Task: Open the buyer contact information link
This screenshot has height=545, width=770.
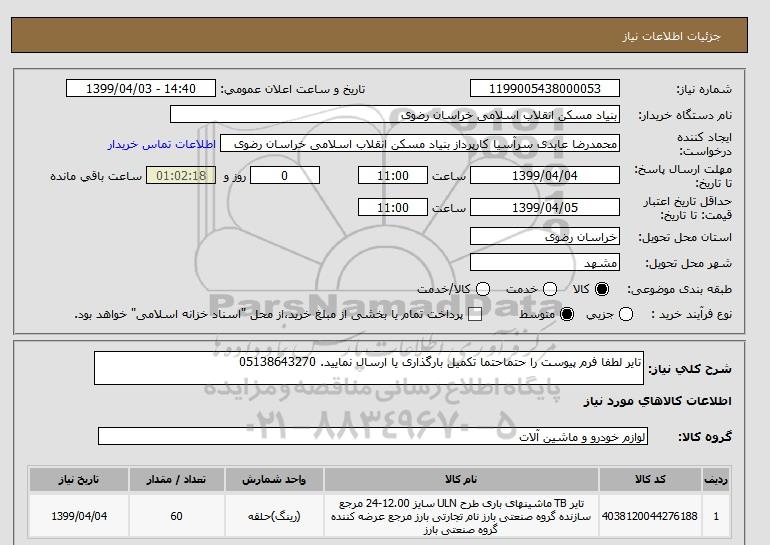Action: tap(162, 145)
